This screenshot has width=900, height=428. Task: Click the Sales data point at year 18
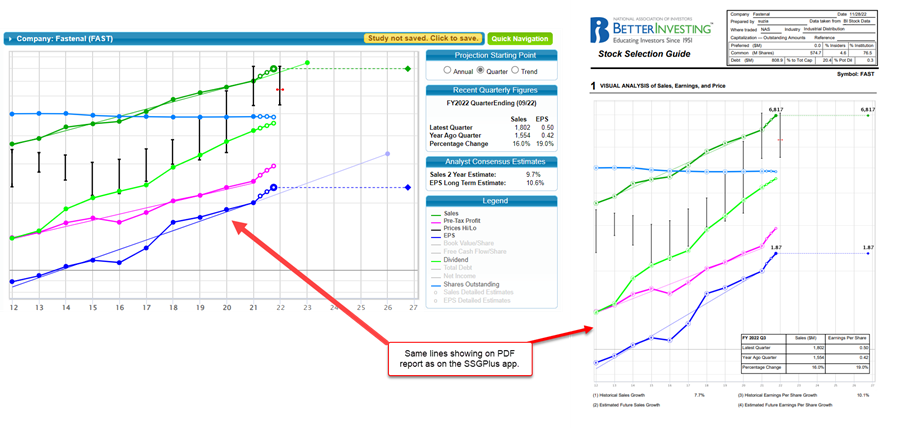tap(173, 100)
